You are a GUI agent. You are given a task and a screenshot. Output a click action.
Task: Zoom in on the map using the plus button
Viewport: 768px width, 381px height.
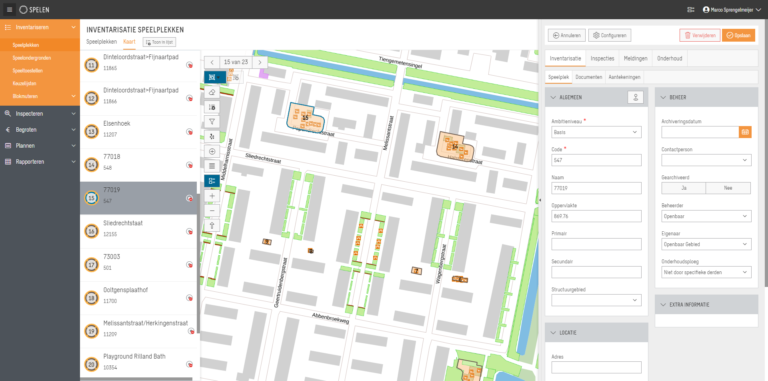click(x=212, y=196)
